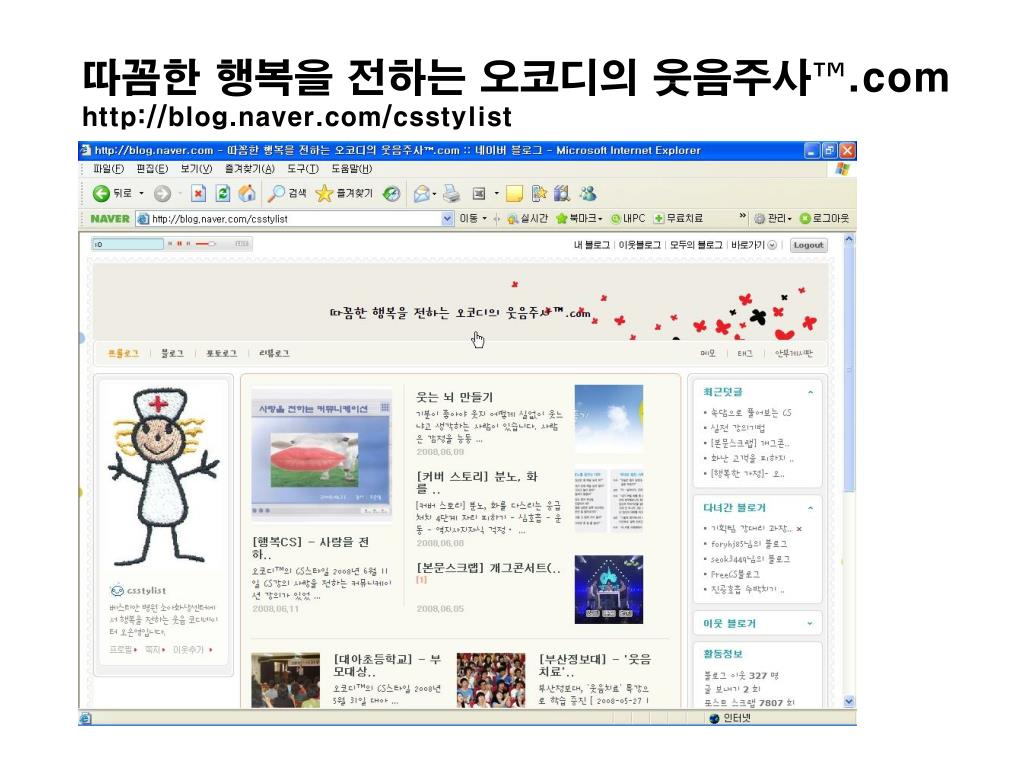Click the 이웃블로그 link
Image resolution: width=1024 pixels, height=768 pixels.
[639, 245]
